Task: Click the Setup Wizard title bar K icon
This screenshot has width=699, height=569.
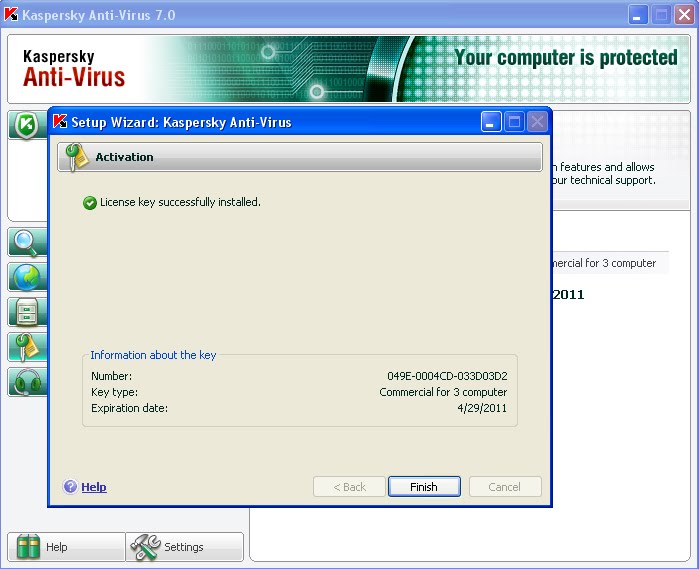Action: coord(60,121)
